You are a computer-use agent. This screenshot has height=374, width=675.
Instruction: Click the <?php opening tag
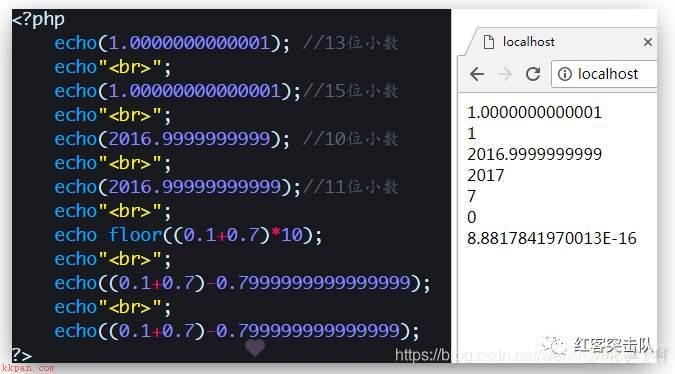coord(38,19)
